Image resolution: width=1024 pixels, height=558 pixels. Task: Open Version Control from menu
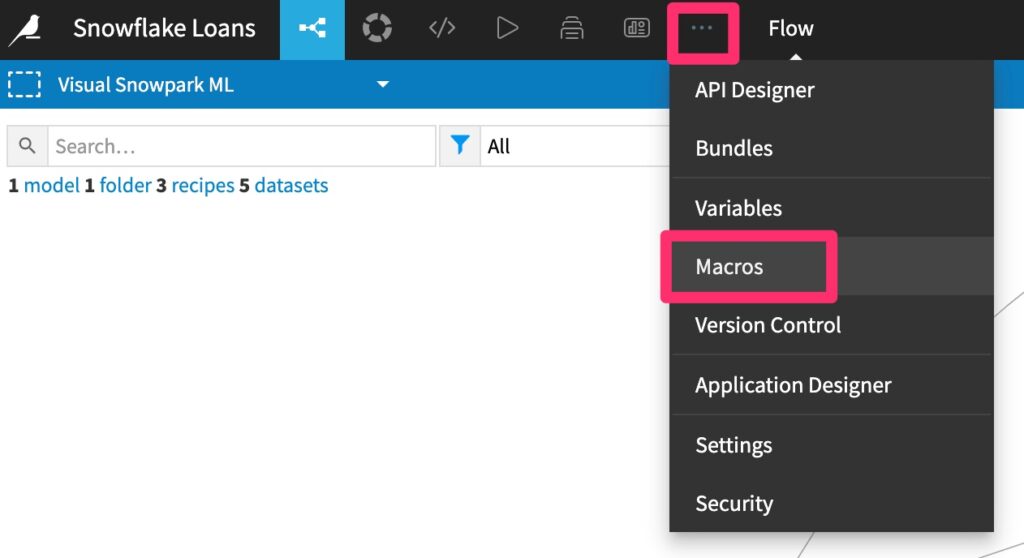click(x=767, y=325)
